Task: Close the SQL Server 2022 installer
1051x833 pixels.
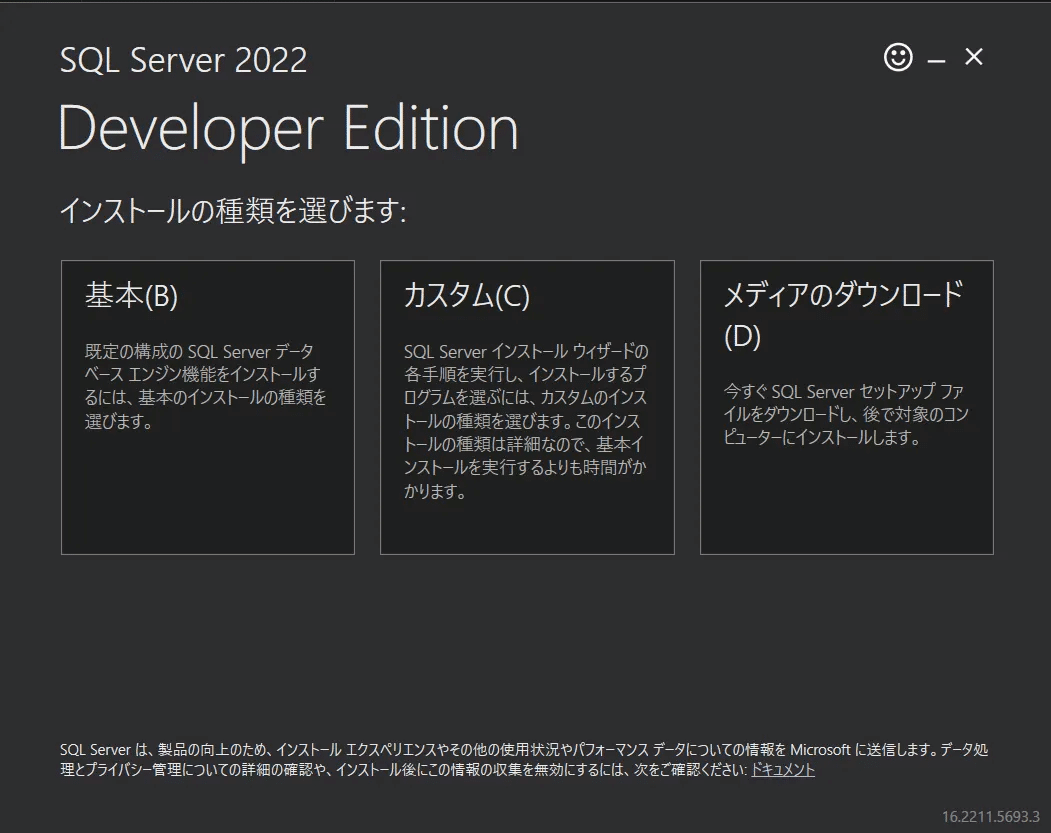Action: tap(972, 57)
